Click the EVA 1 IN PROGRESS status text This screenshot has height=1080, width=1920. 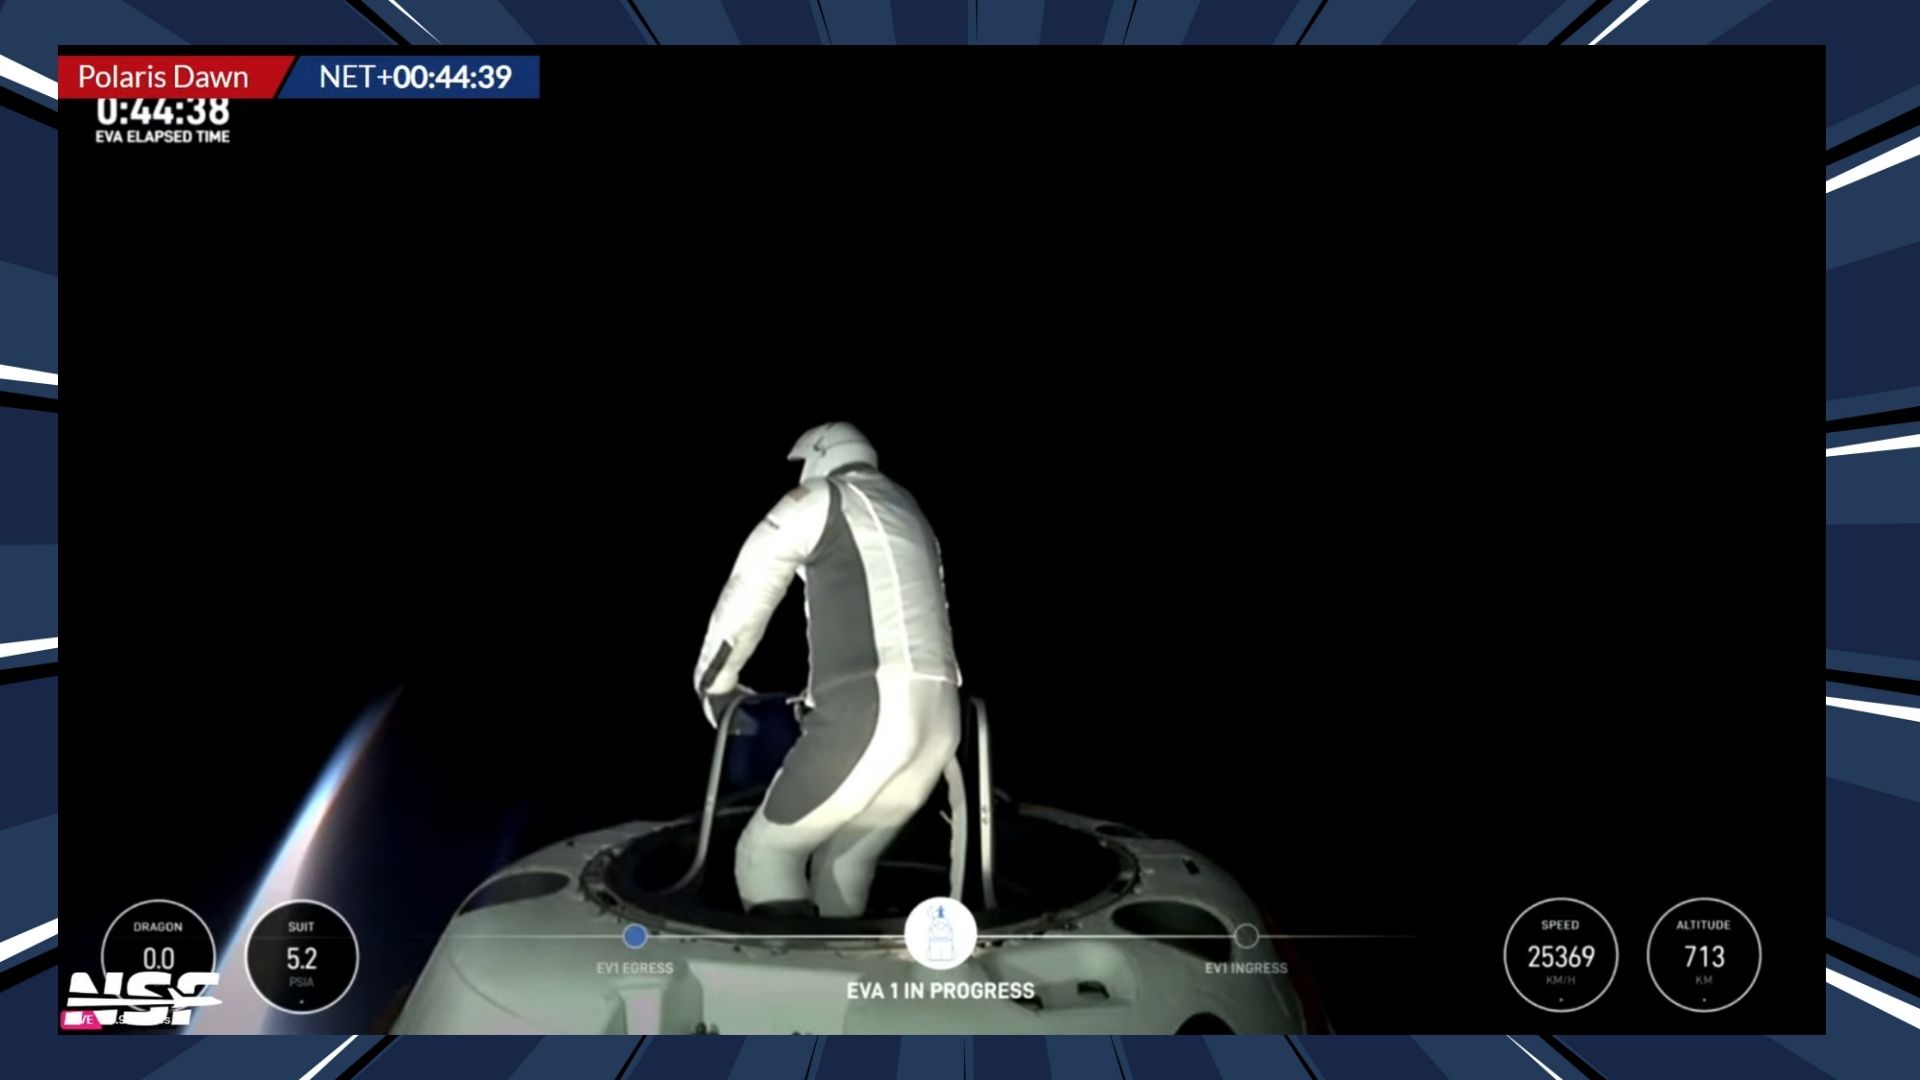point(940,991)
